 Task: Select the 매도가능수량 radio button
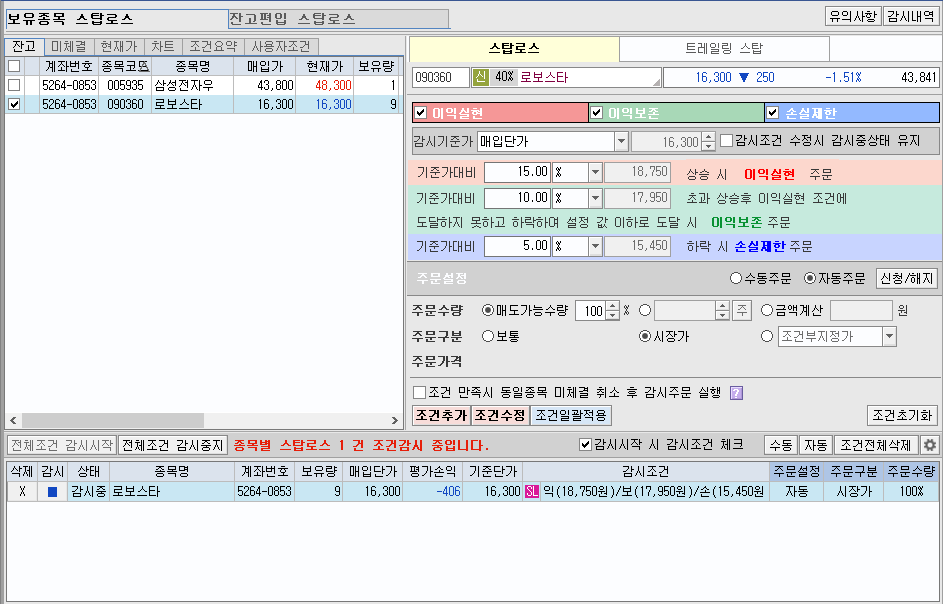click(488, 310)
